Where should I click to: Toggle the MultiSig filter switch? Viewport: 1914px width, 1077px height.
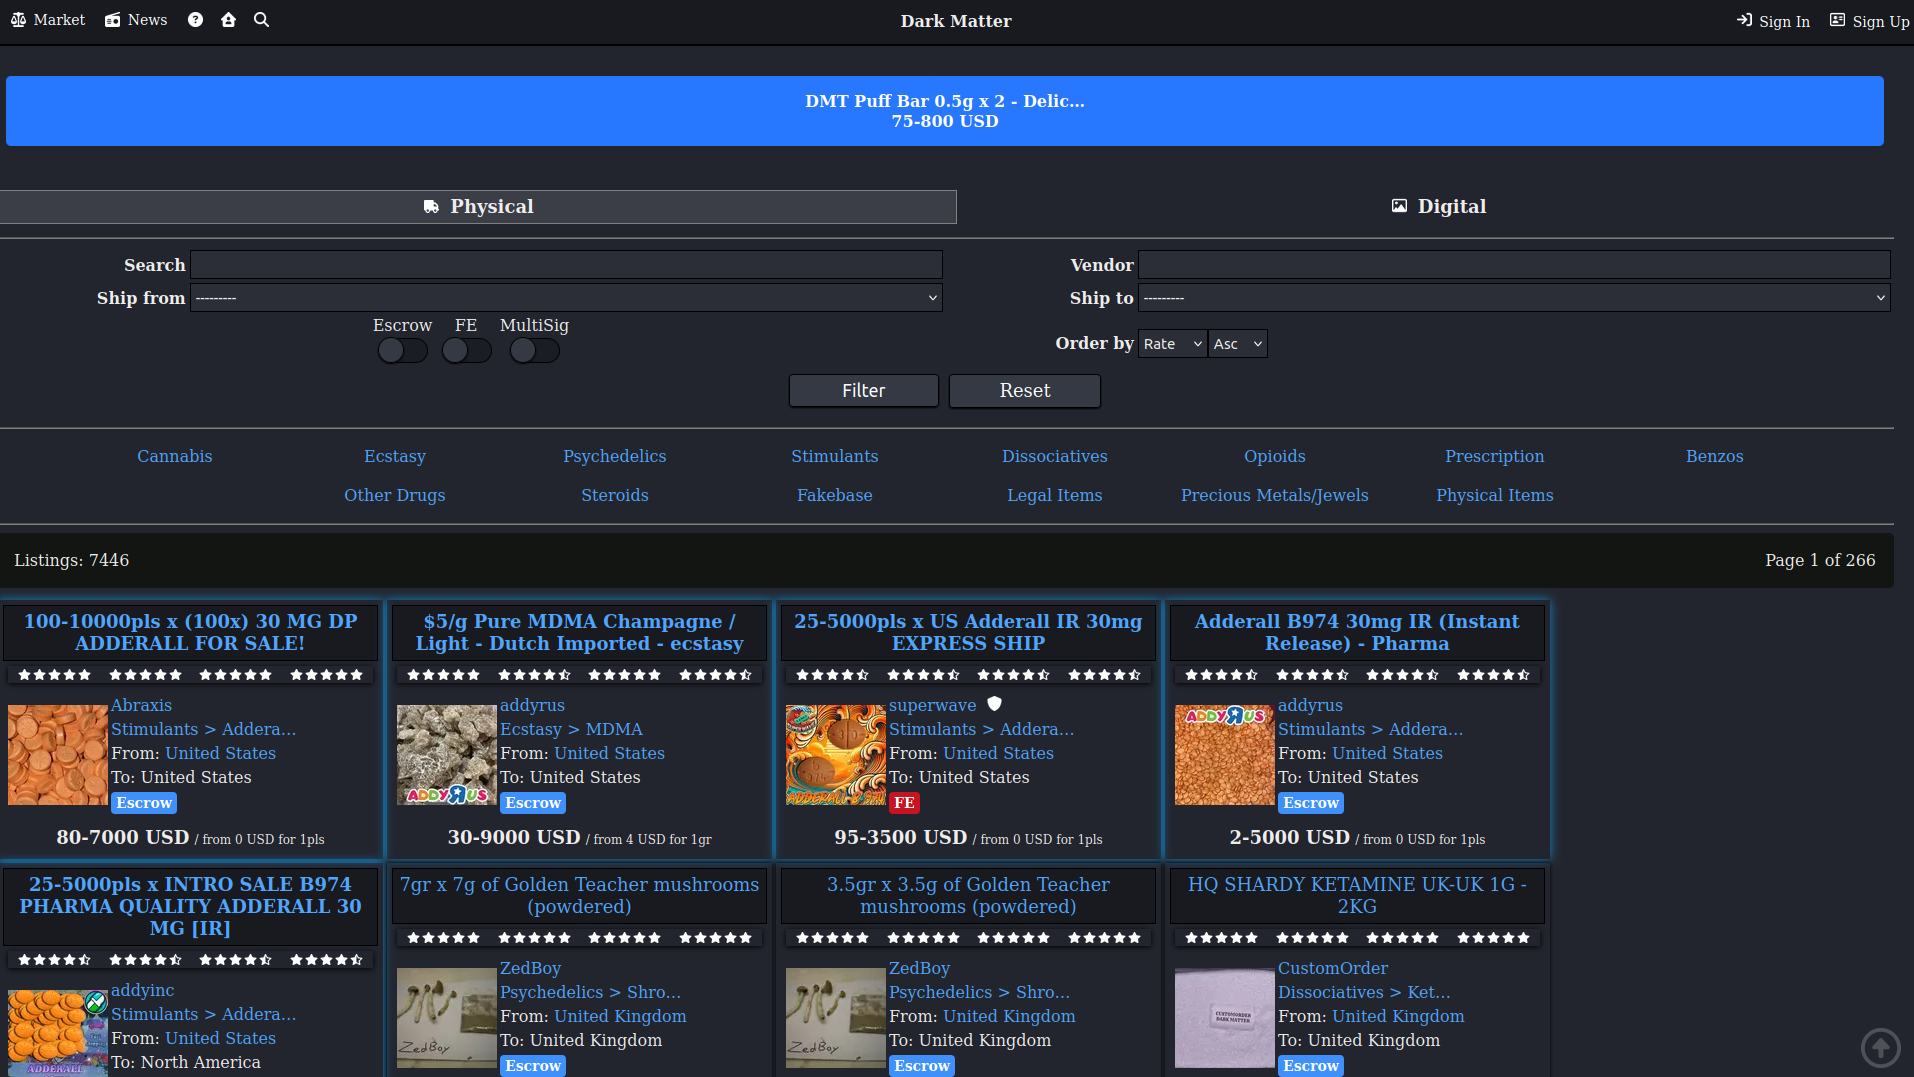[x=534, y=351]
